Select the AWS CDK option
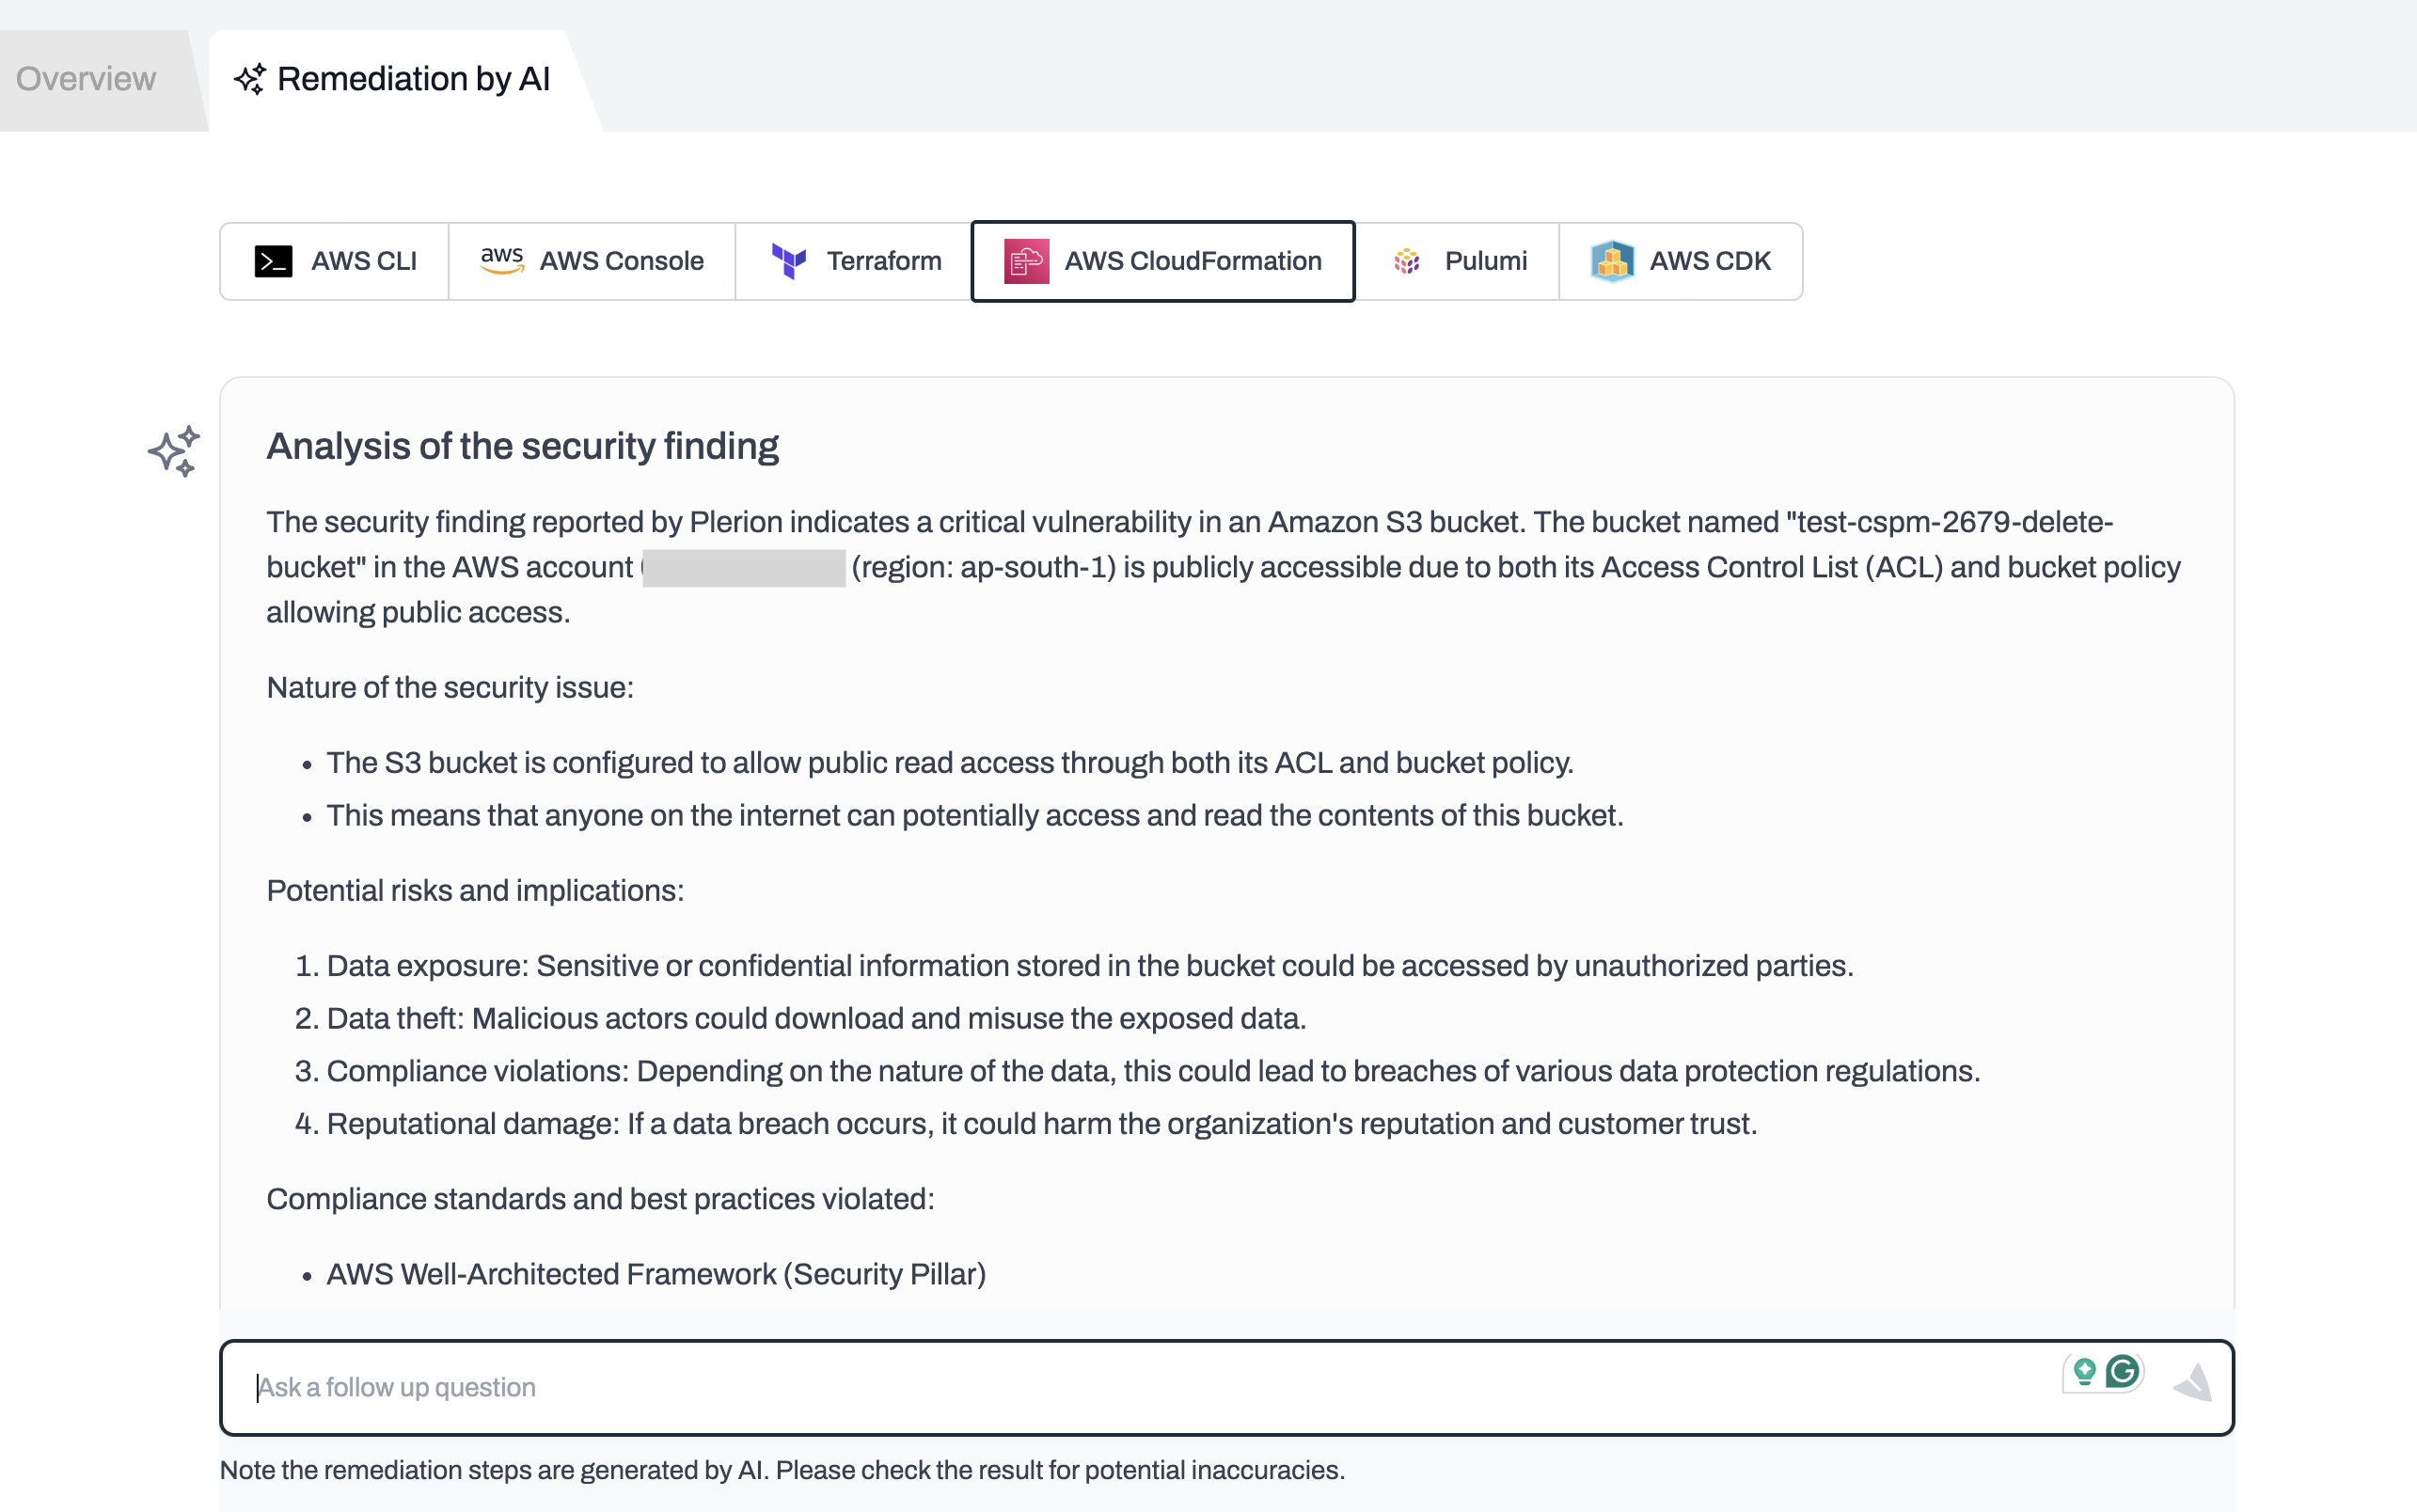2417x1512 pixels. point(1681,261)
